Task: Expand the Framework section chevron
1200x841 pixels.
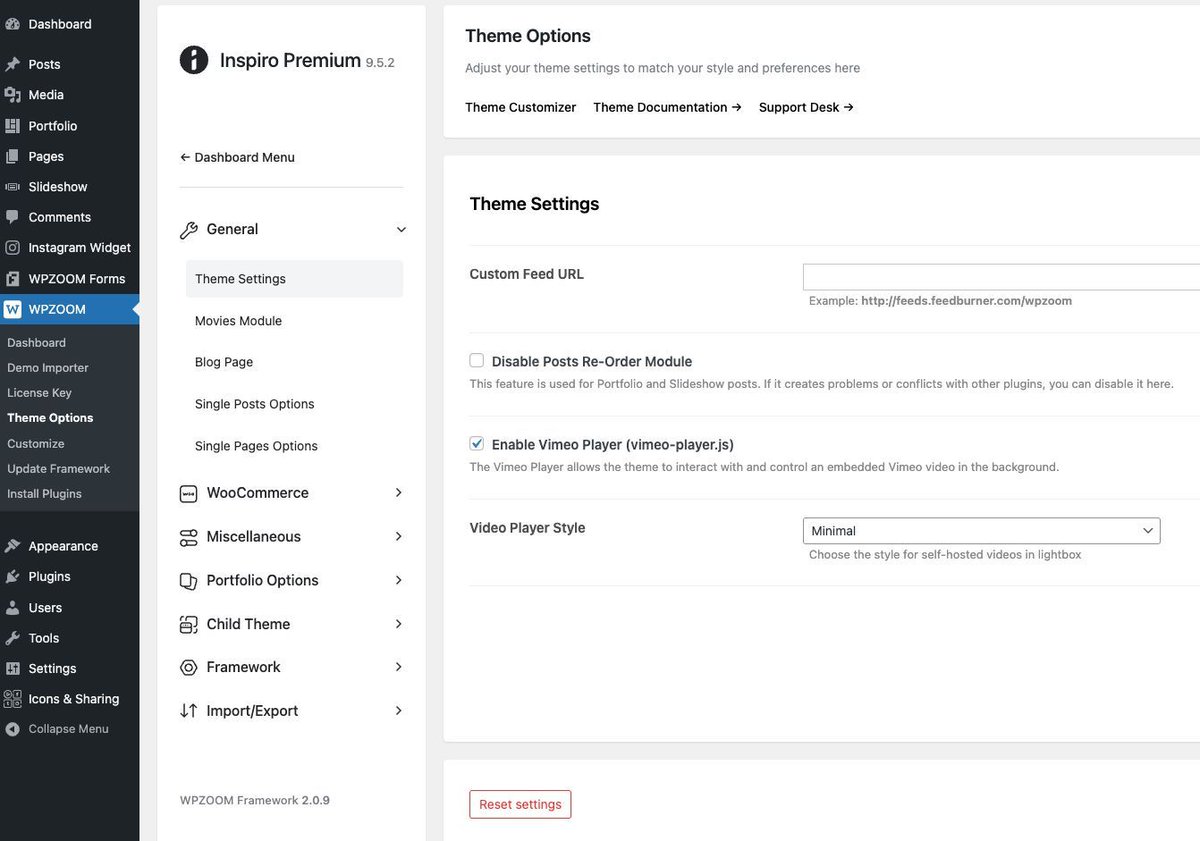Action: pos(398,667)
